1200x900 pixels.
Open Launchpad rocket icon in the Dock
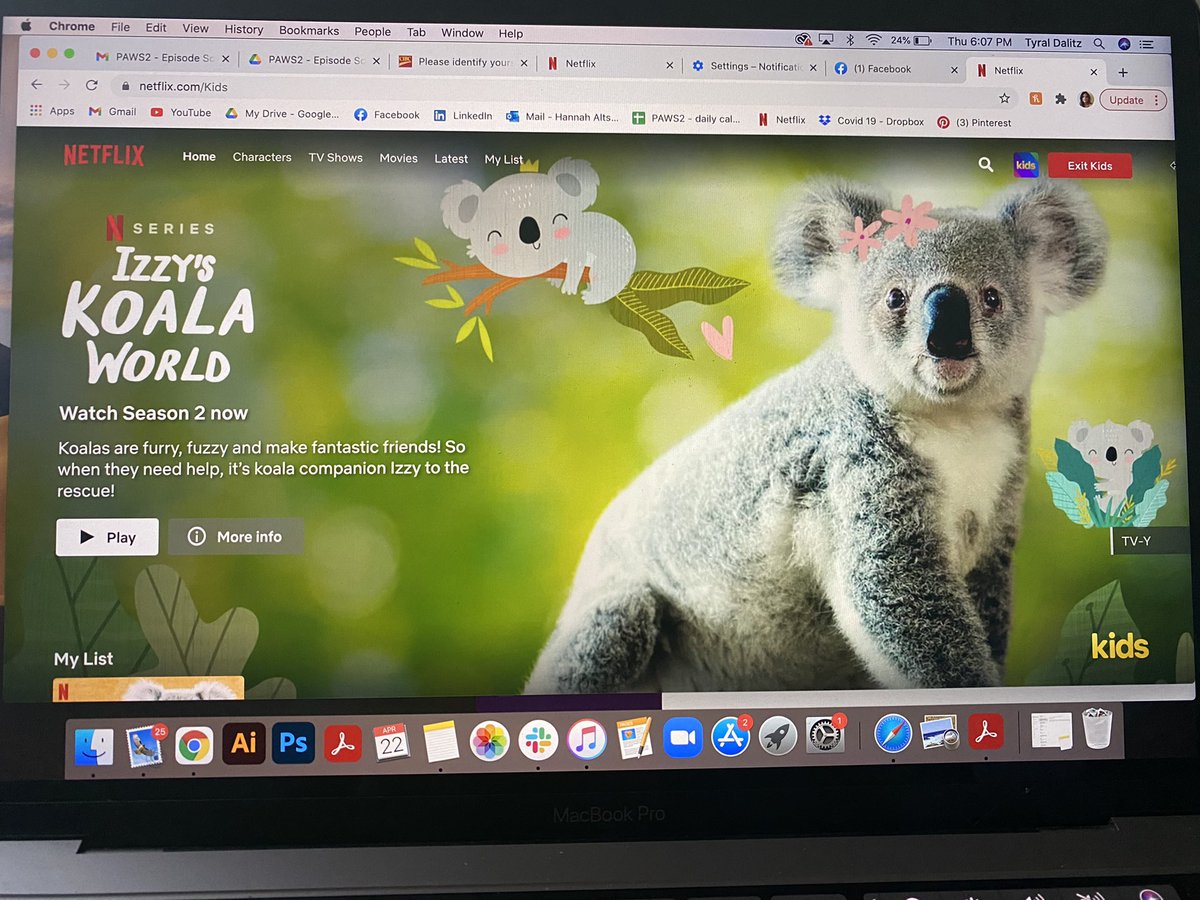click(x=778, y=736)
